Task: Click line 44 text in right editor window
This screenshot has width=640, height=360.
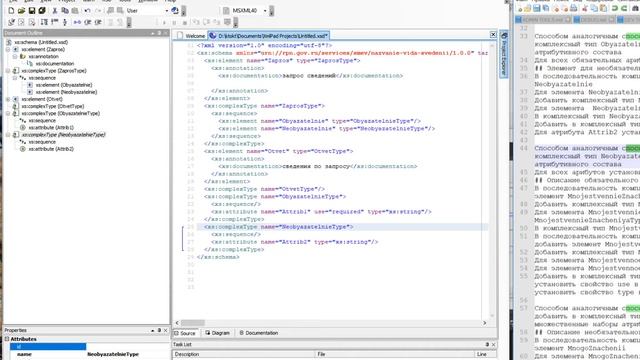Action: (587, 156)
